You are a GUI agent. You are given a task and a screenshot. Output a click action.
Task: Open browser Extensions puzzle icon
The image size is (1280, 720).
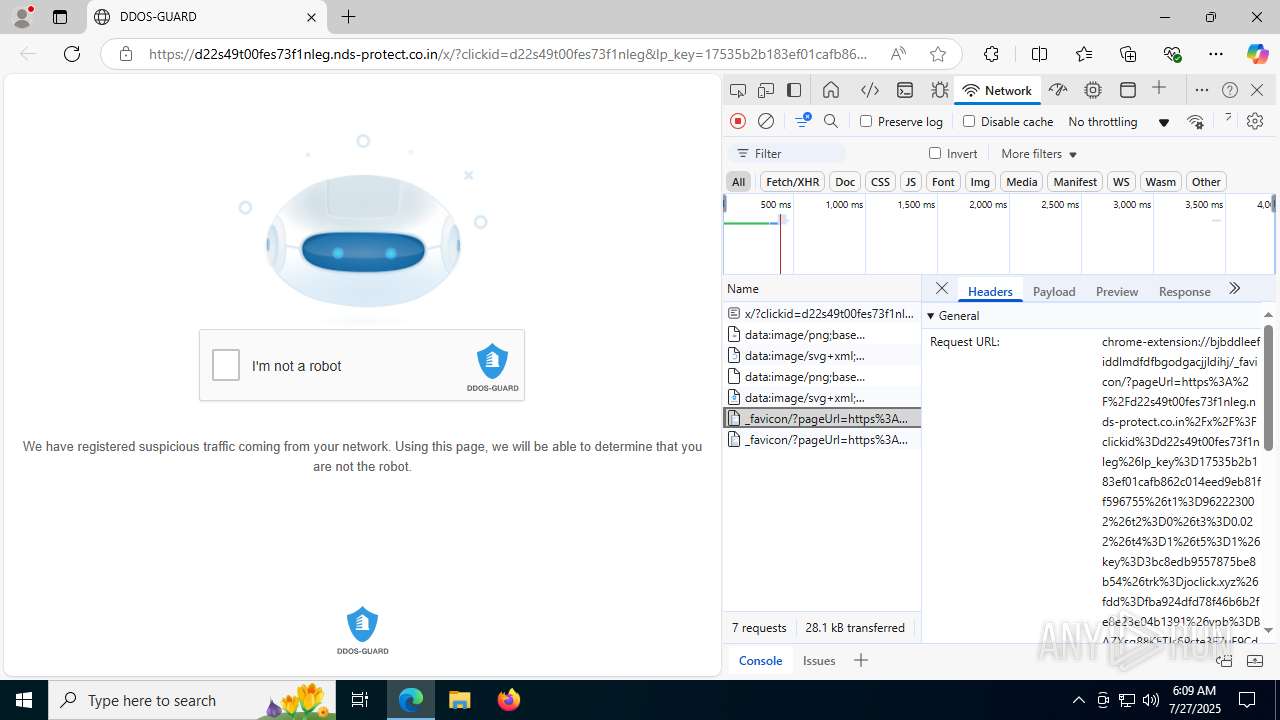pos(991,54)
